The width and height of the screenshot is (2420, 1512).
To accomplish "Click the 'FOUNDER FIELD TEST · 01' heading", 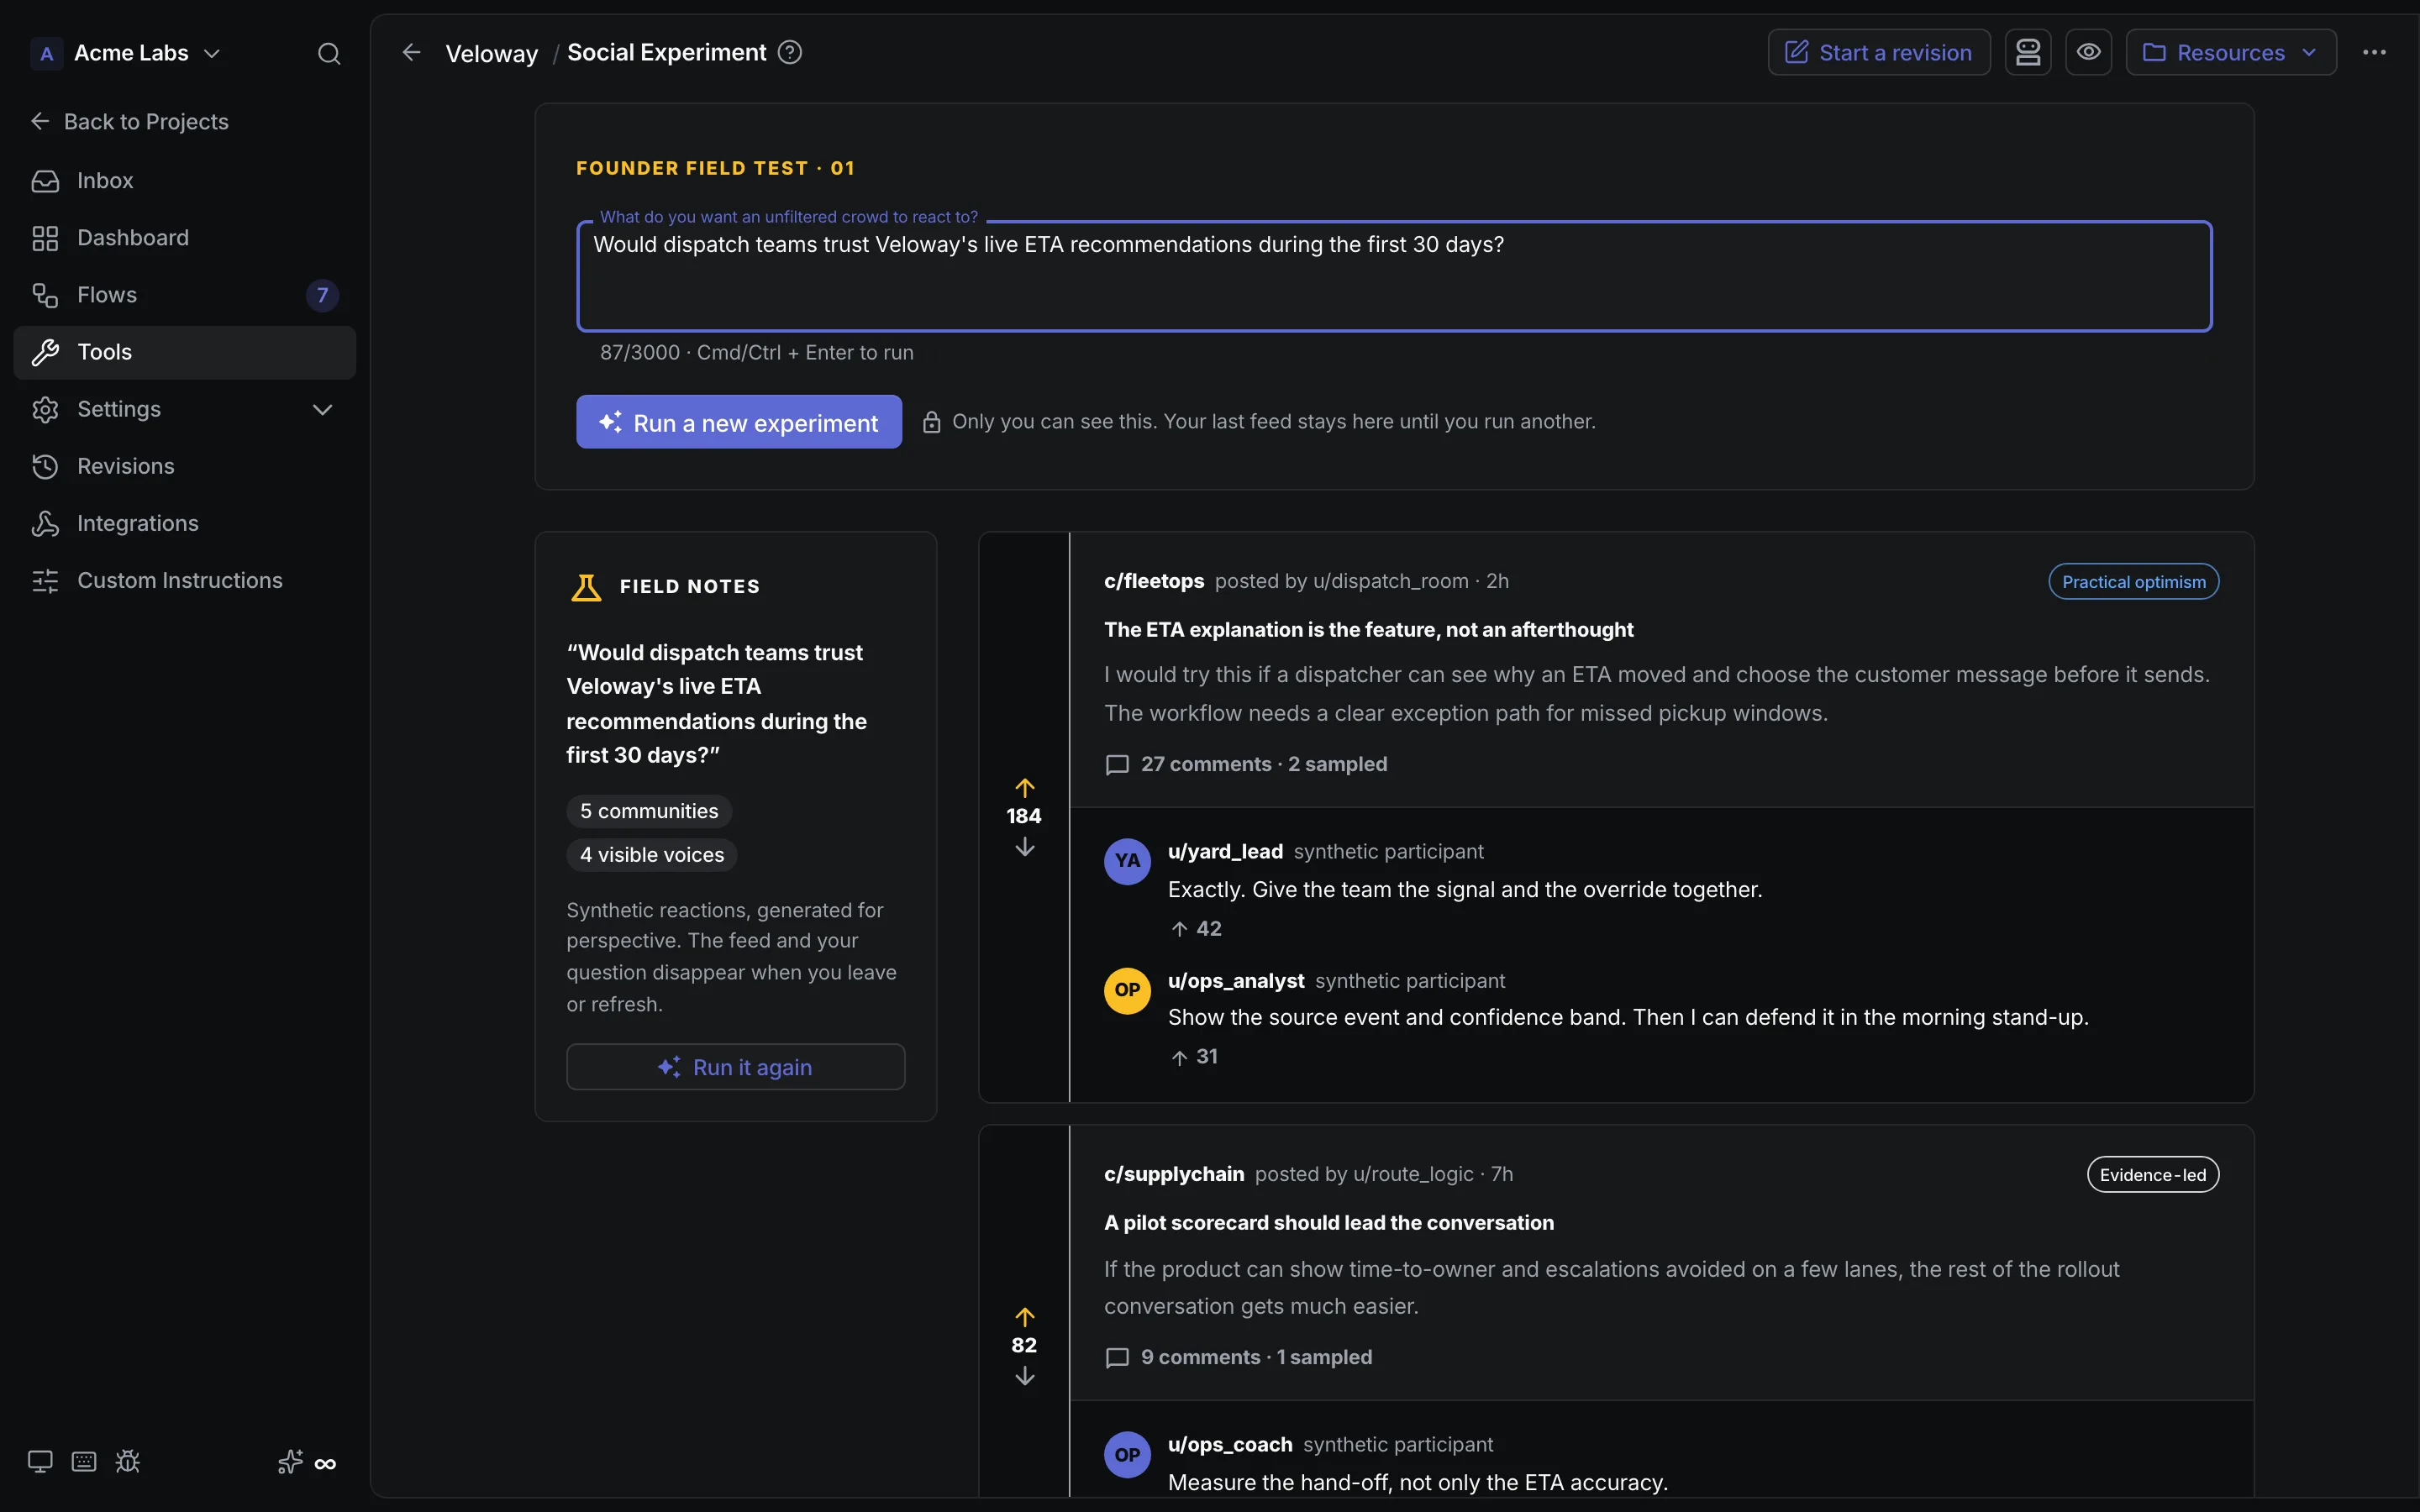I will [x=715, y=168].
